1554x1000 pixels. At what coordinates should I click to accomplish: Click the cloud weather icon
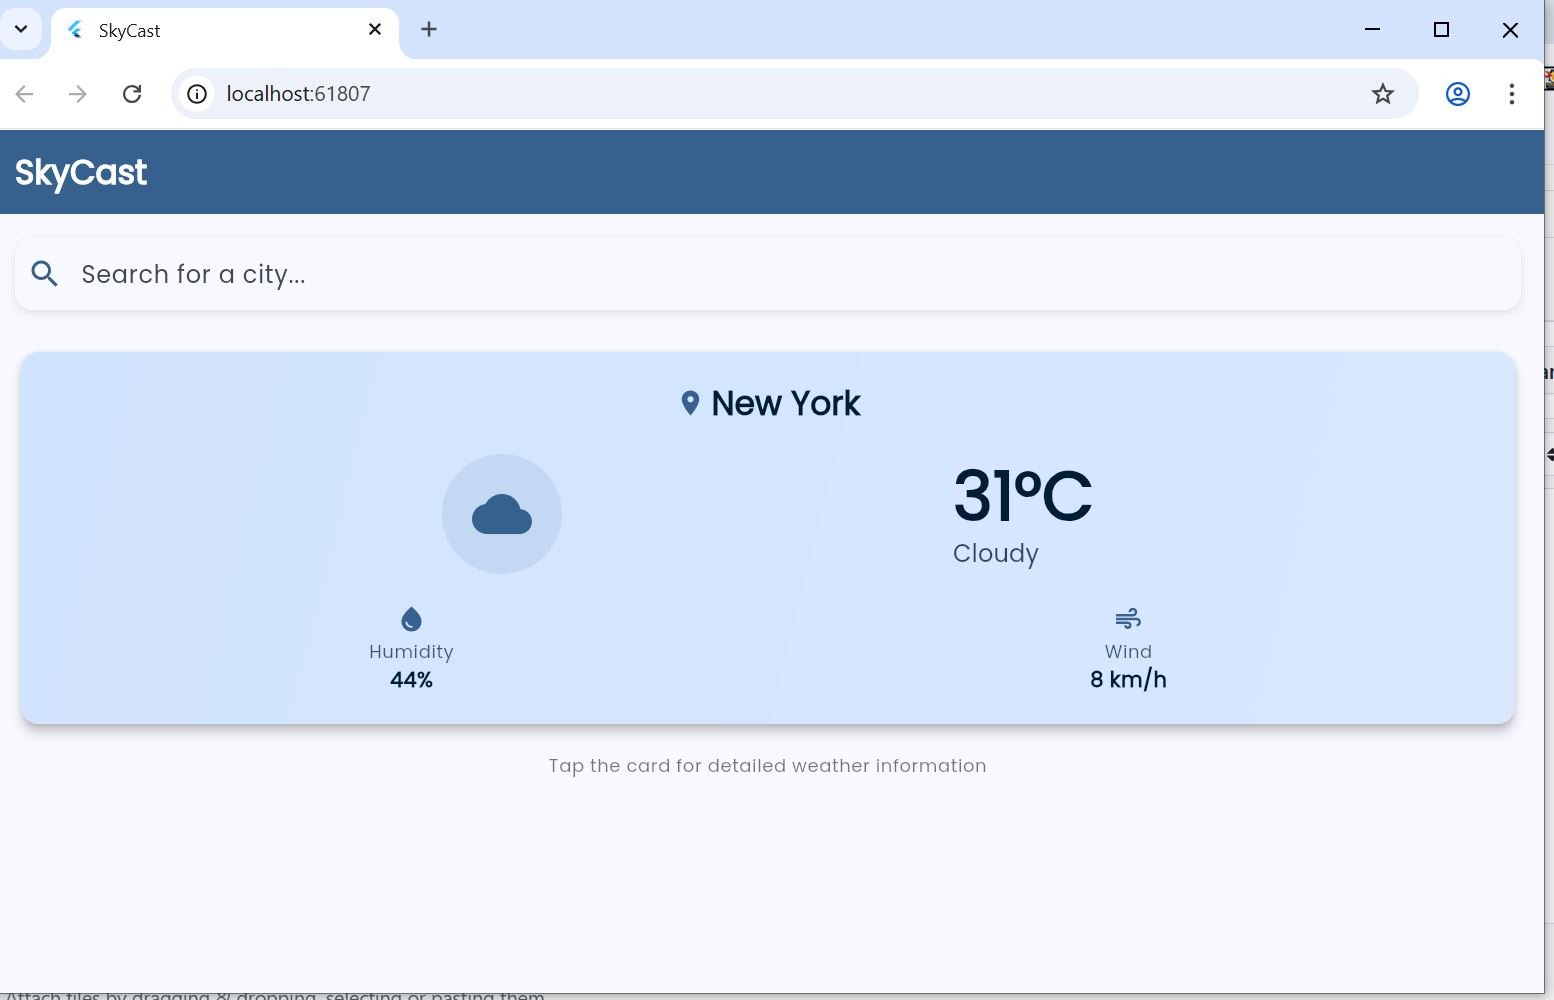tap(502, 514)
